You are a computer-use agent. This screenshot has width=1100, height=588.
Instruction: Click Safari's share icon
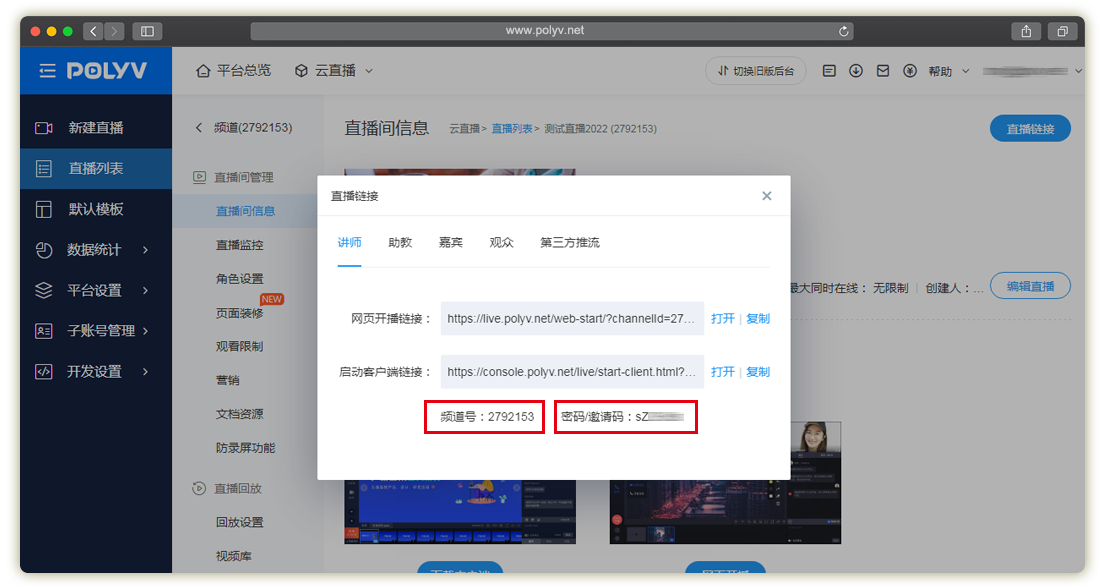point(1026,31)
